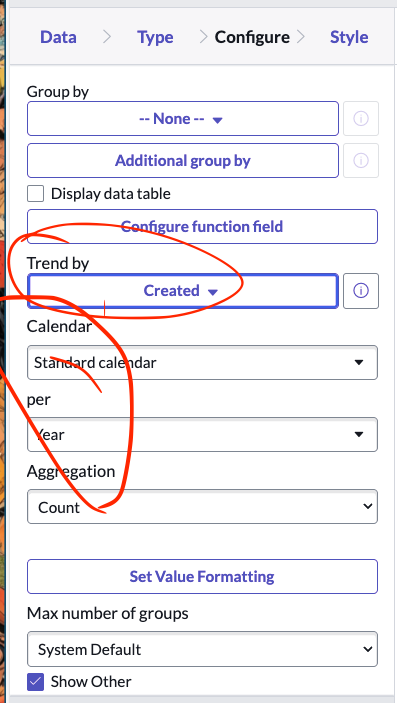The height and width of the screenshot is (703, 397).
Task: Click Configure function field button
Action: point(202,226)
